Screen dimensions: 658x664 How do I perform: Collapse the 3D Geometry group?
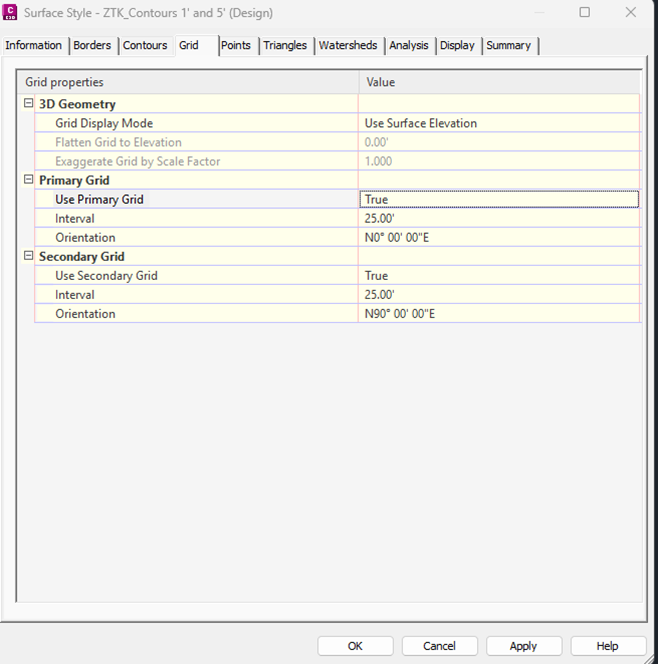coord(28,103)
